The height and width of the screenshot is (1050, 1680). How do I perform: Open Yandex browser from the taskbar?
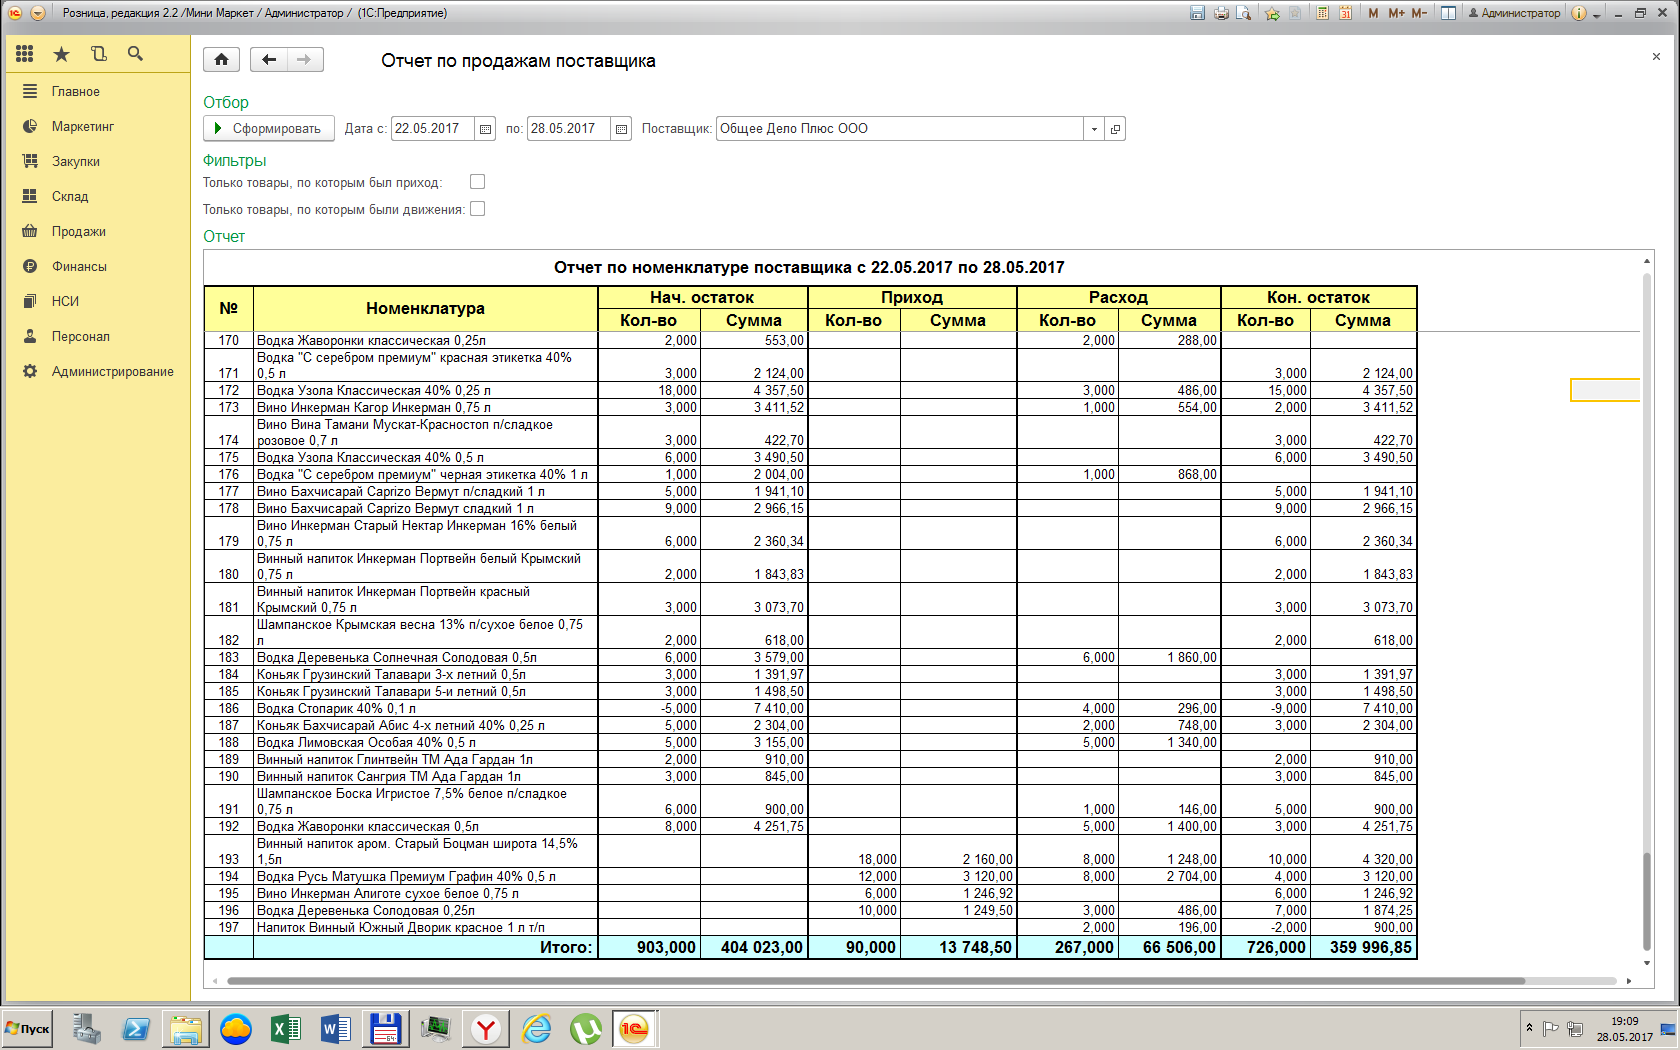[486, 1029]
